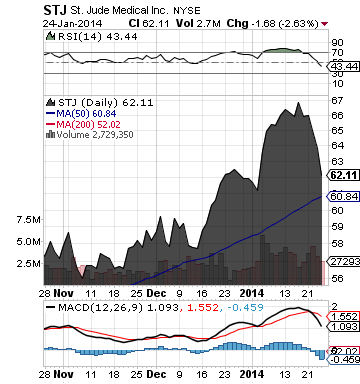Image resolution: width=360 pixels, height=384 pixels.
Task: Click 2014 on the price chart date axis
Action: coord(252,293)
